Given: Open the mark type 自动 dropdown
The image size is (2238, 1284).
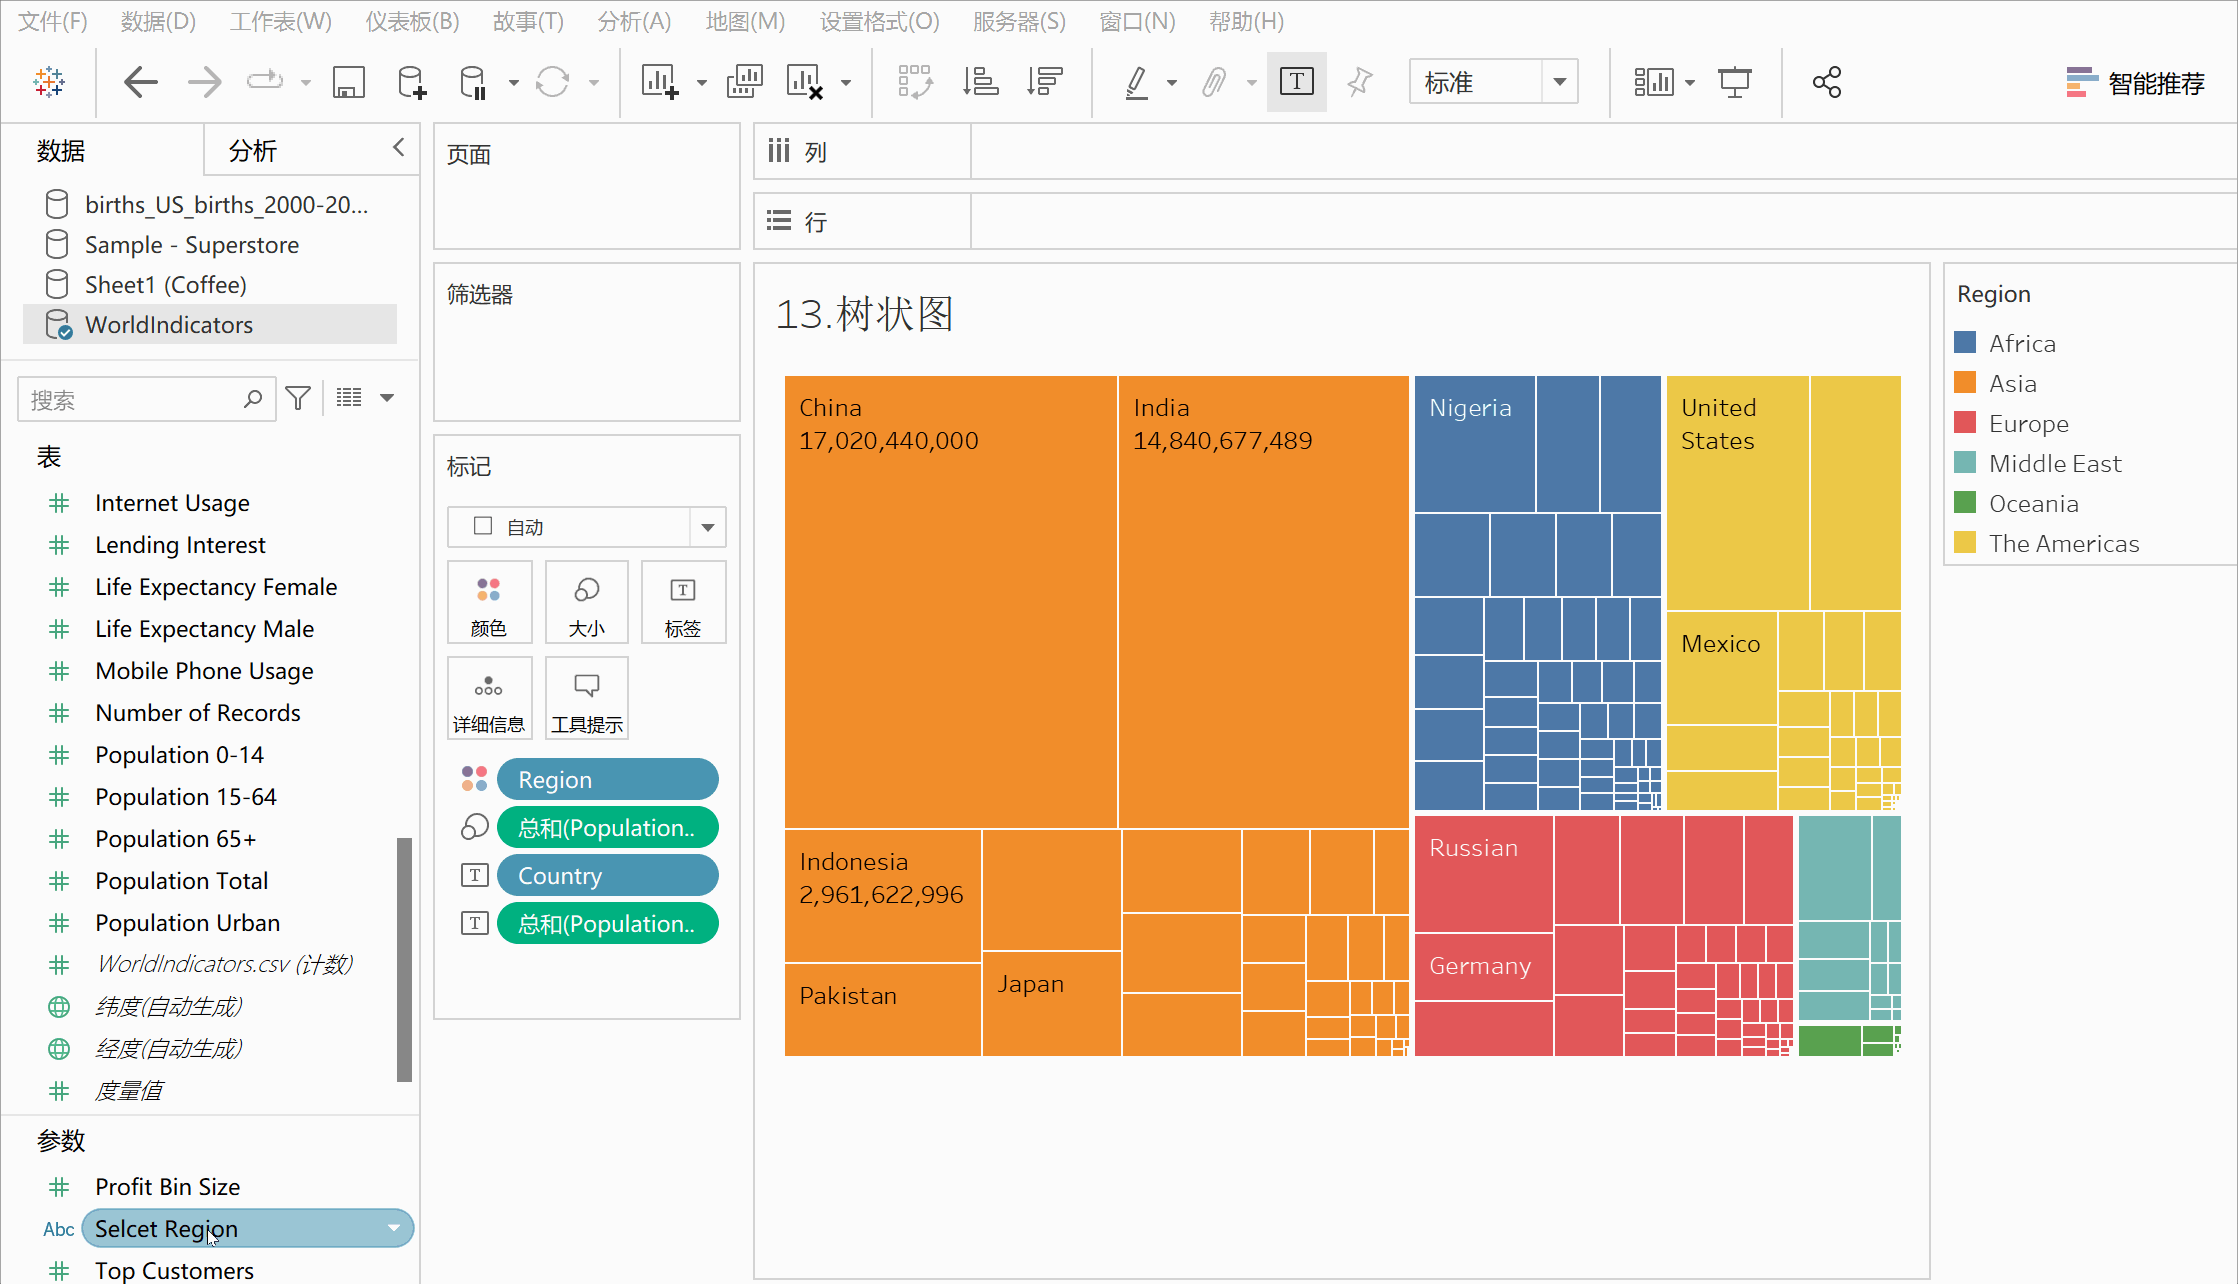Looking at the screenshot, I should (x=707, y=527).
